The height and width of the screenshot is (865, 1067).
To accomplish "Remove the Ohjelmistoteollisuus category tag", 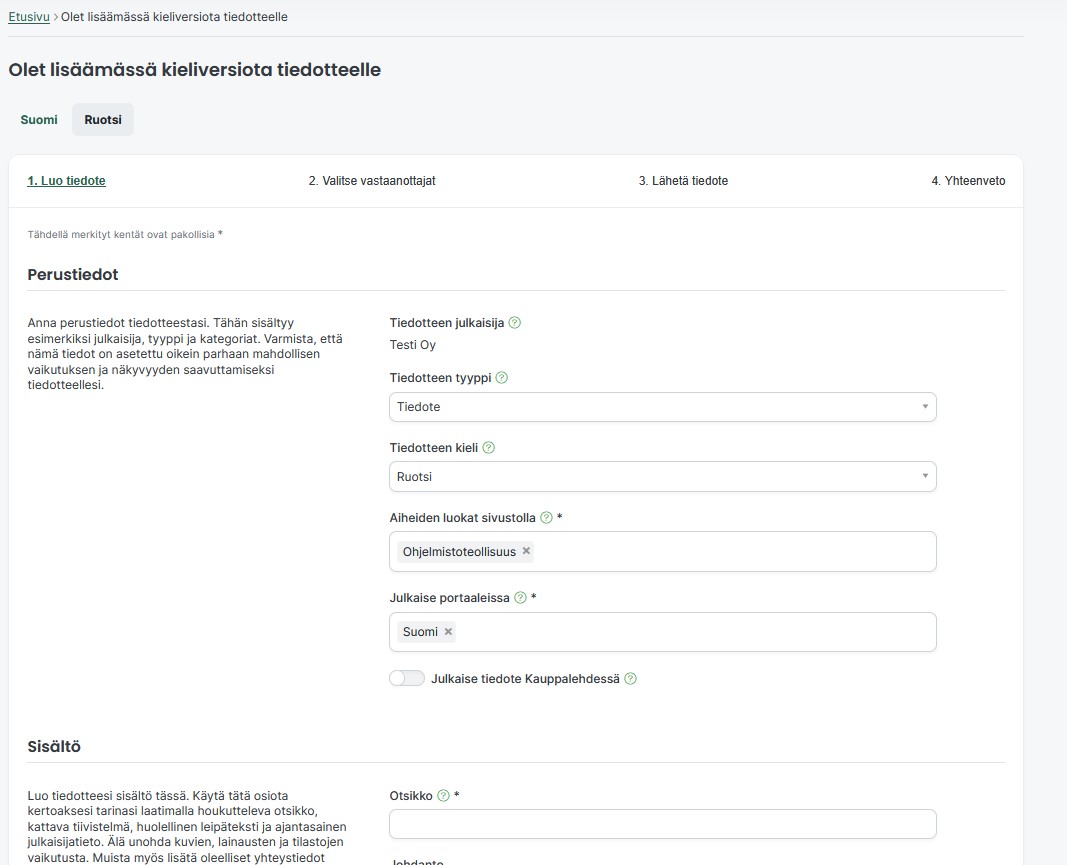I will tap(526, 551).
